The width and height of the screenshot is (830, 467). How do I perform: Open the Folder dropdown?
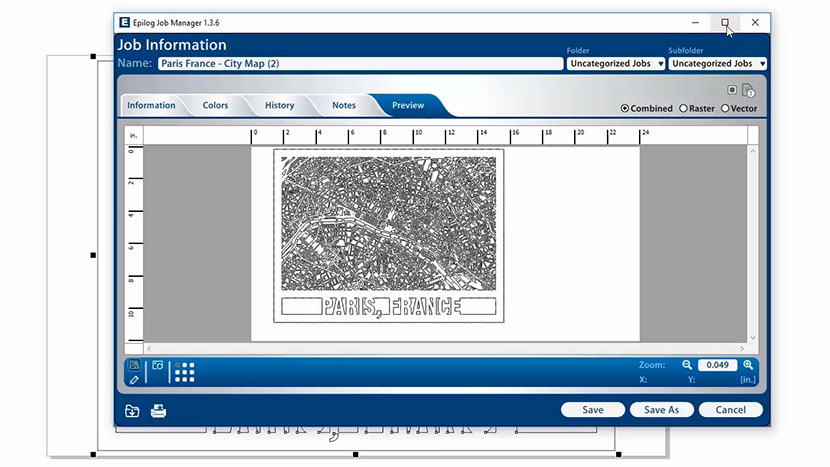tap(615, 64)
